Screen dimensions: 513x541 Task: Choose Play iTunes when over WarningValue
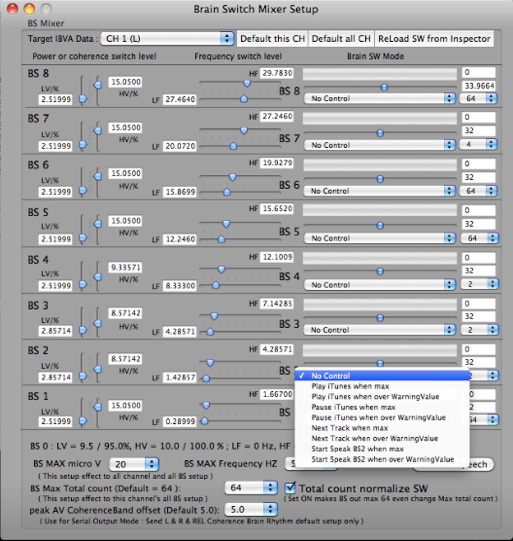point(382,396)
